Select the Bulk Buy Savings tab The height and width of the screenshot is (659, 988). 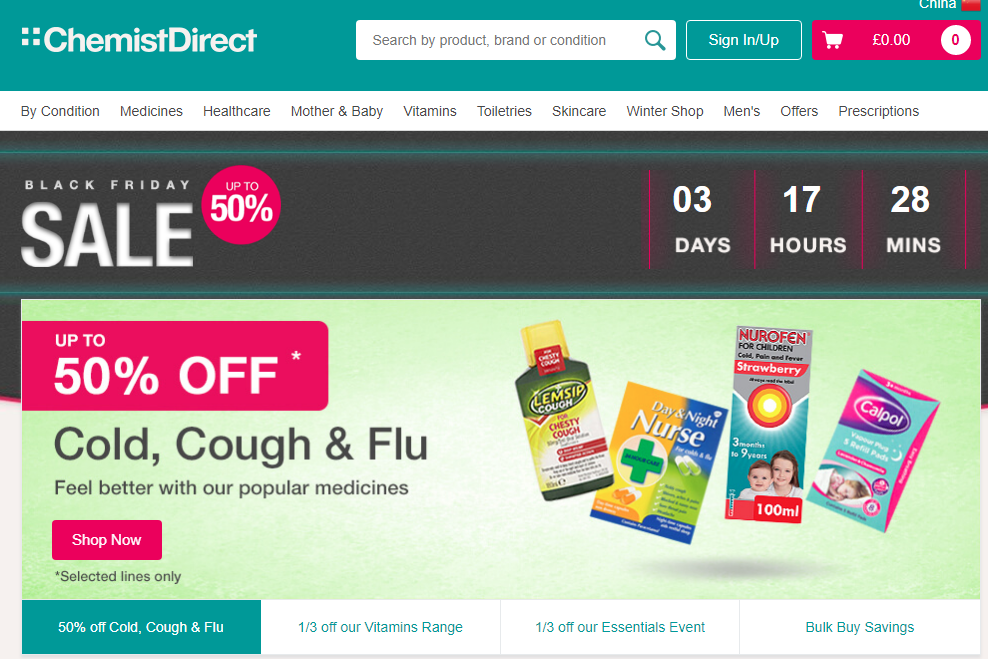coord(859,627)
